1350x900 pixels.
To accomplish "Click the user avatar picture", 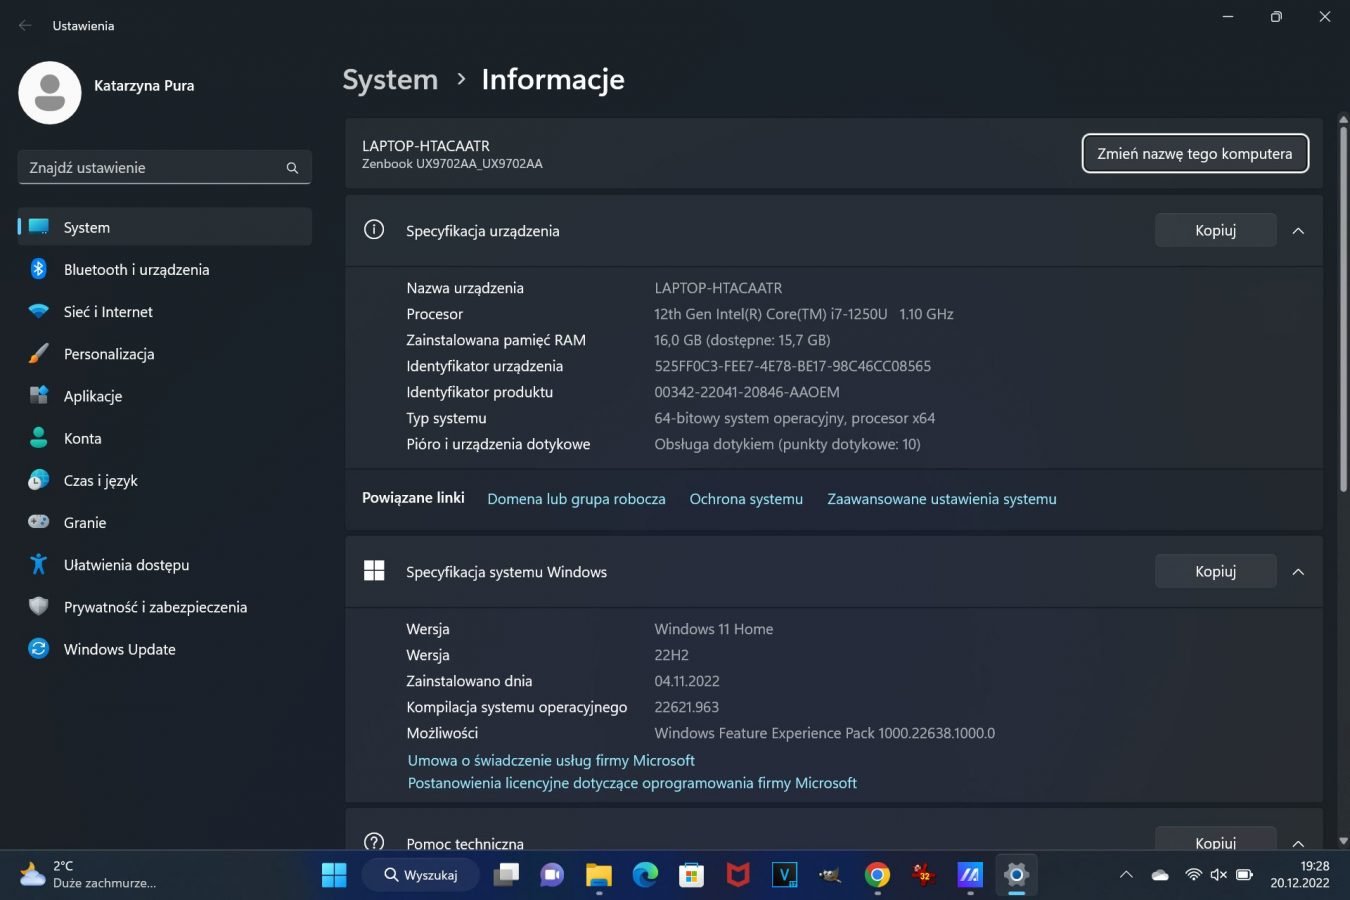I will [50, 93].
